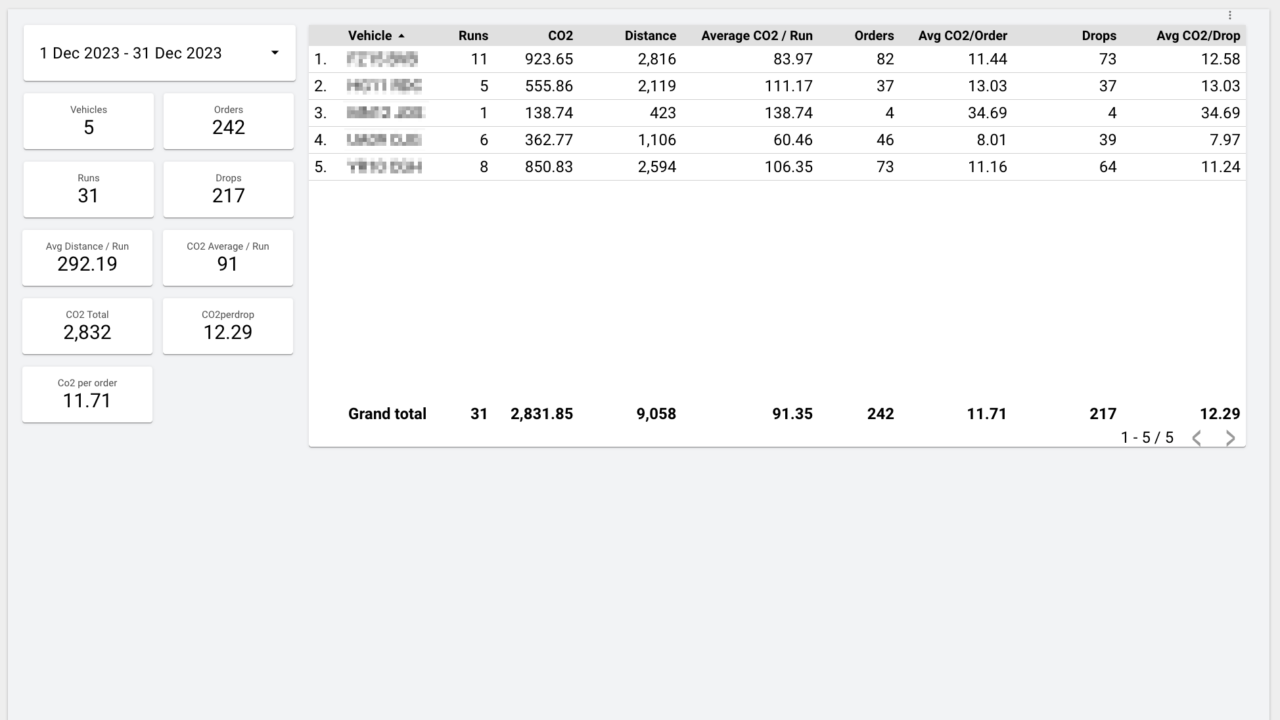Sort table by Drops column header
The image size is (1280, 720).
click(x=1099, y=35)
